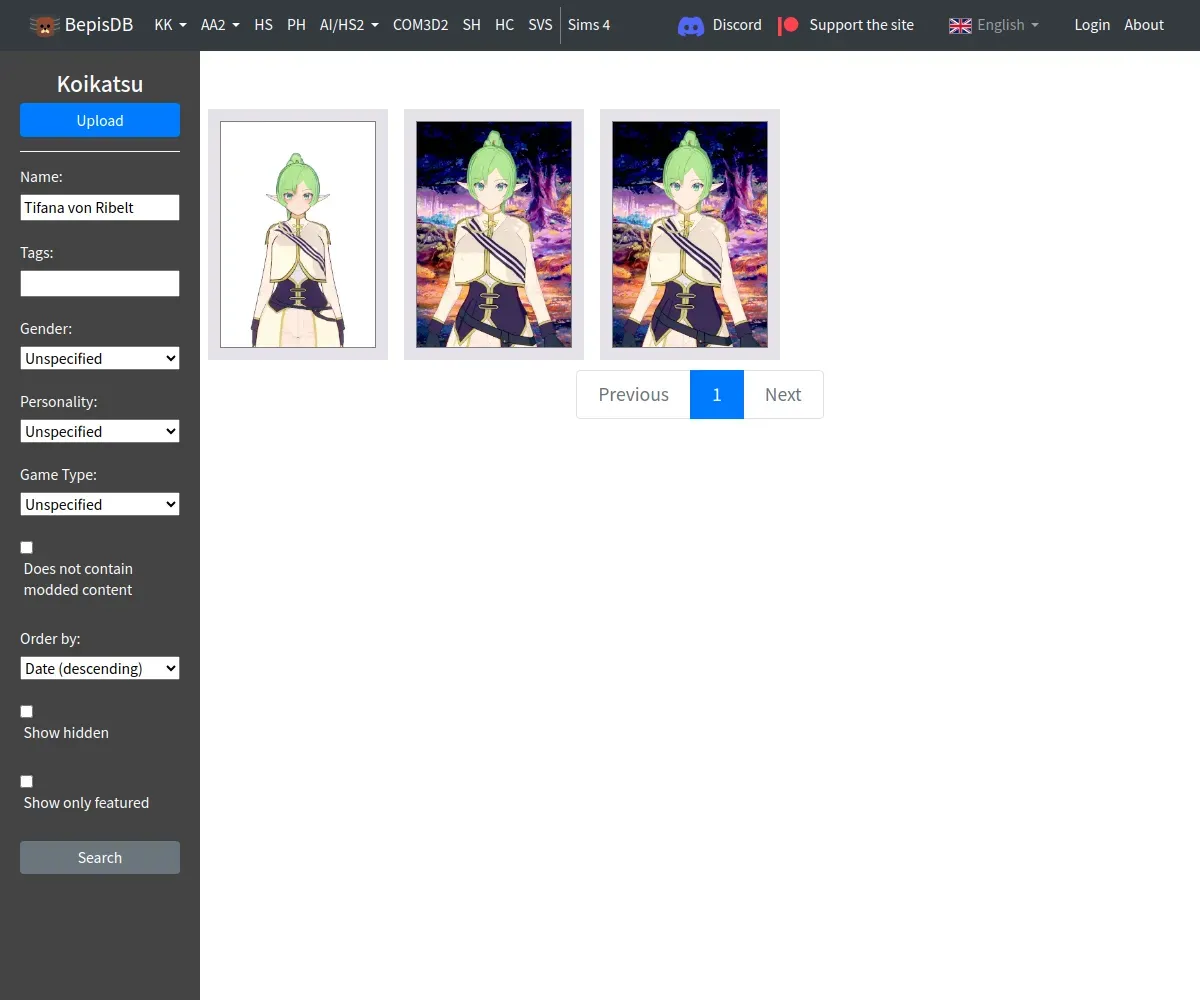
Task: Click the Koikatsu sidebar heading
Action: pos(100,84)
